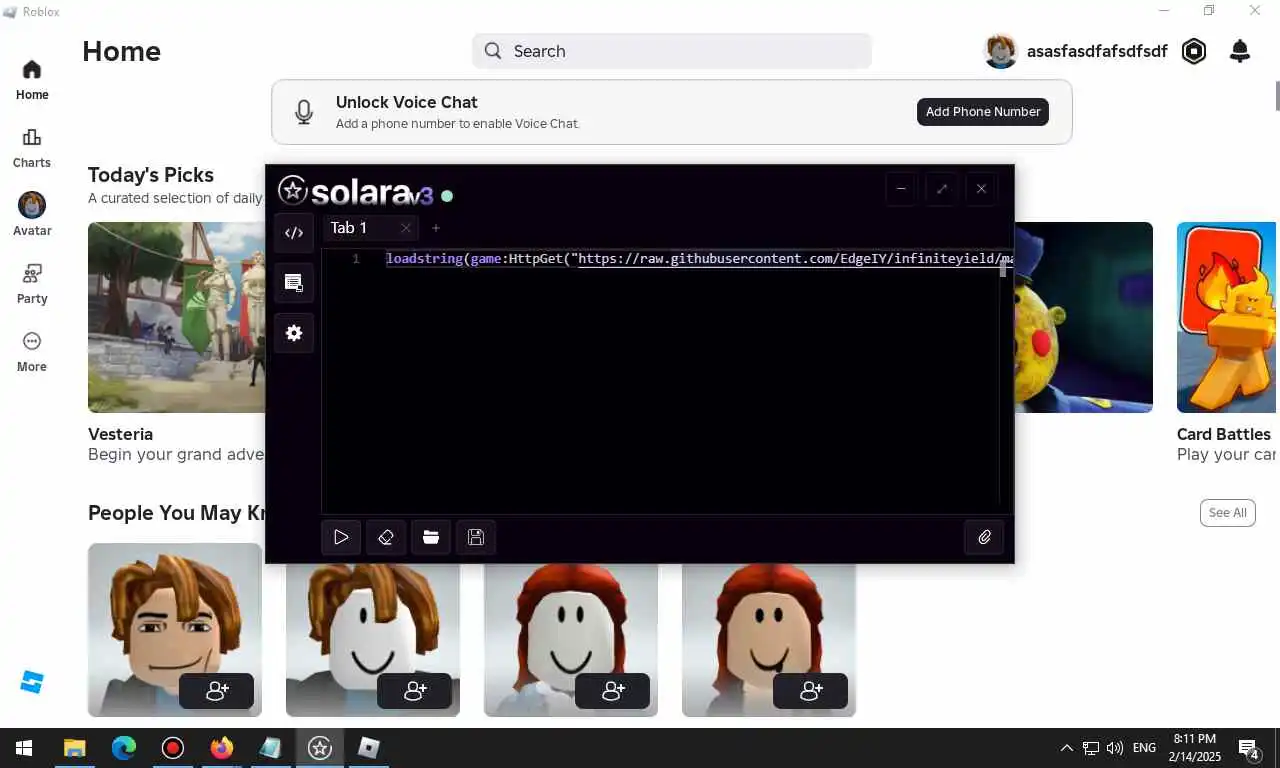
Task: Open the red record app in taskbar
Action: point(172,748)
